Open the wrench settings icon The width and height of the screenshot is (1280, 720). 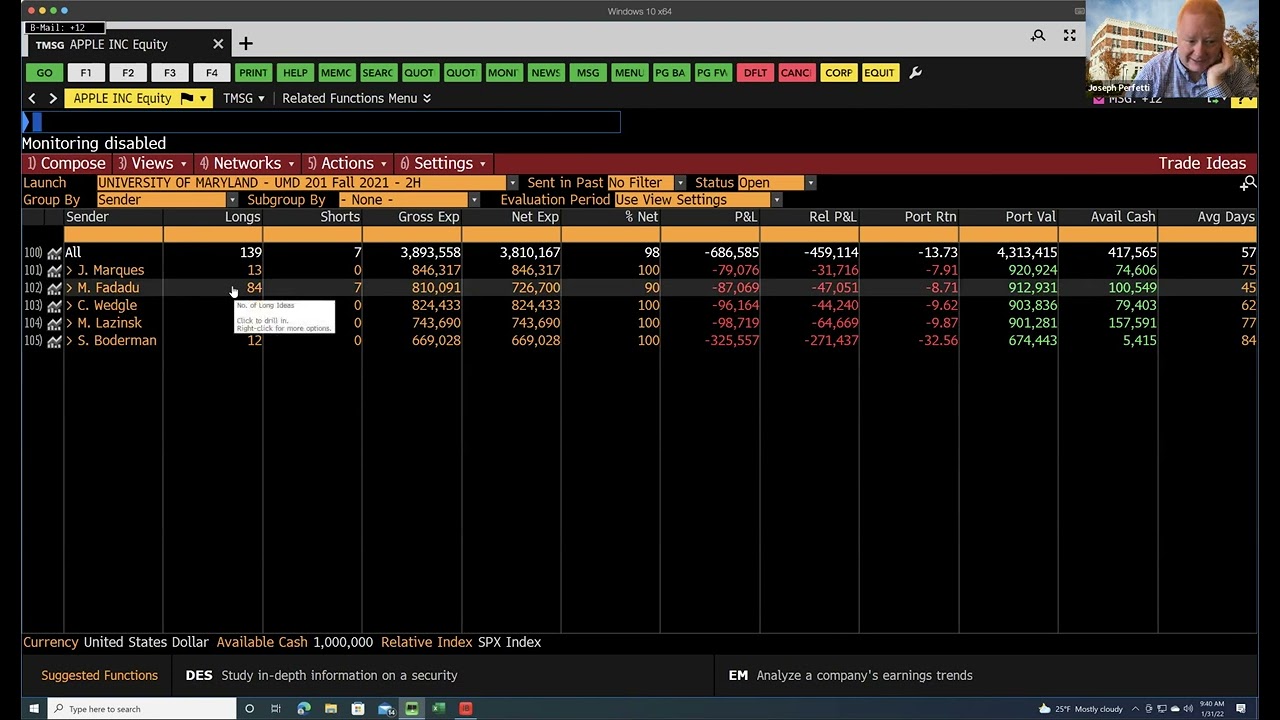[x=915, y=72]
